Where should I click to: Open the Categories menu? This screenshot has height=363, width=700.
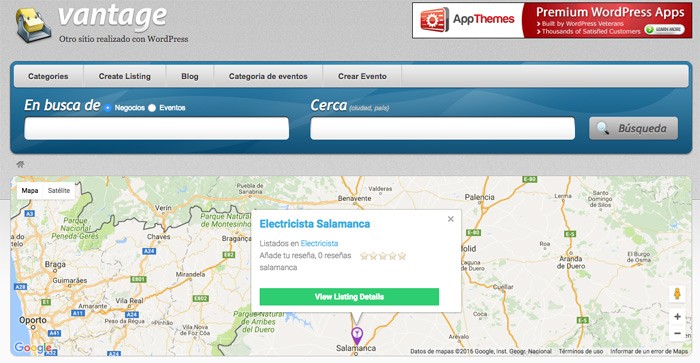pos(48,76)
